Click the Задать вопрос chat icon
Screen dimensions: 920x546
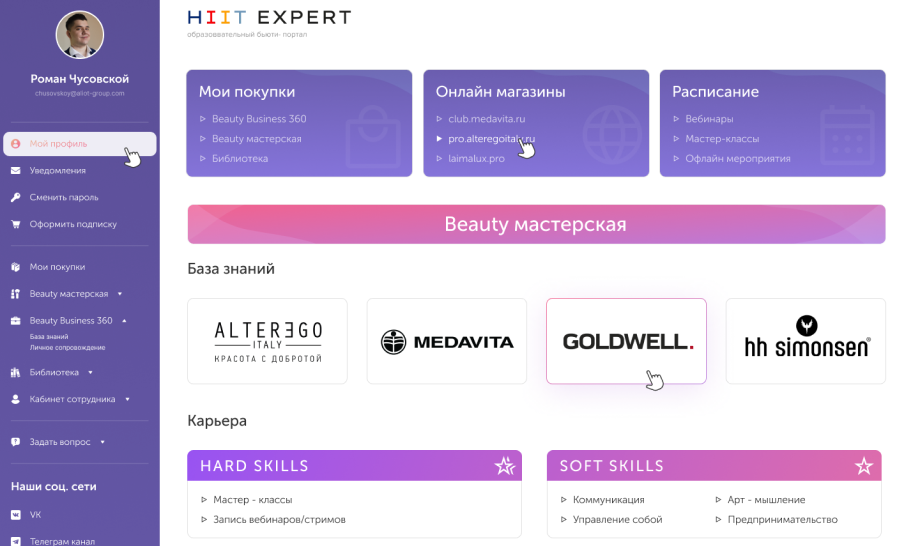16,442
